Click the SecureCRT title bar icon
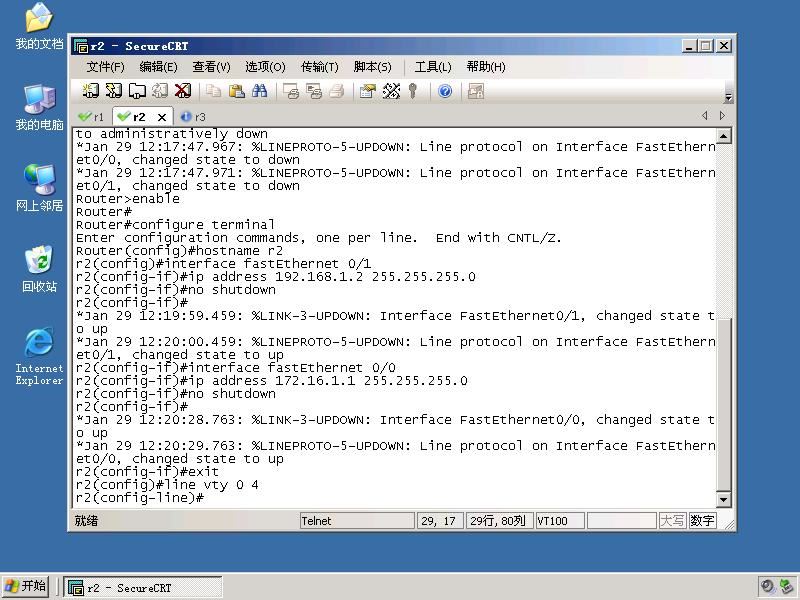The width and height of the screenshot is (800, 600). click(x=81, y=46)
